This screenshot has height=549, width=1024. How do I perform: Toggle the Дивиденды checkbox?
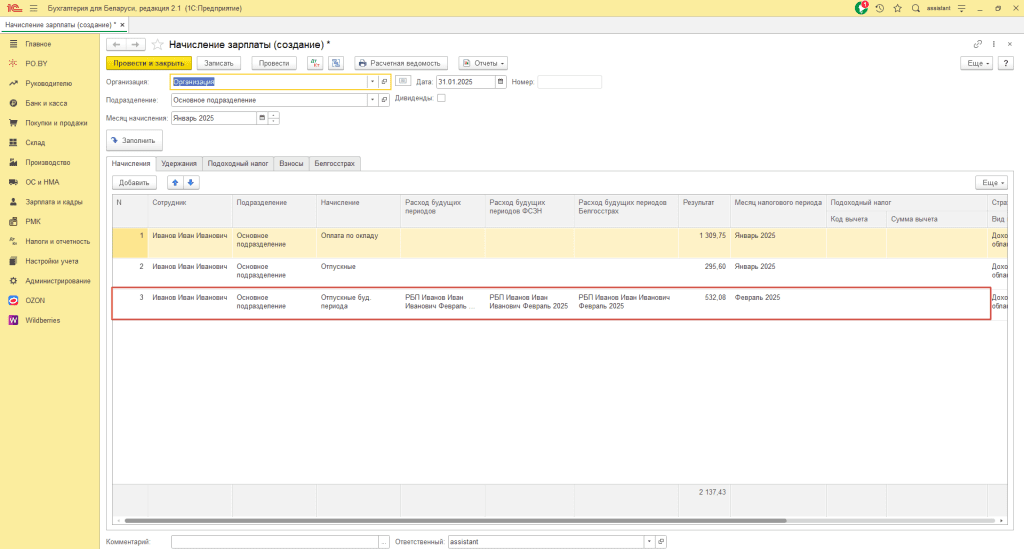(441, 98)
